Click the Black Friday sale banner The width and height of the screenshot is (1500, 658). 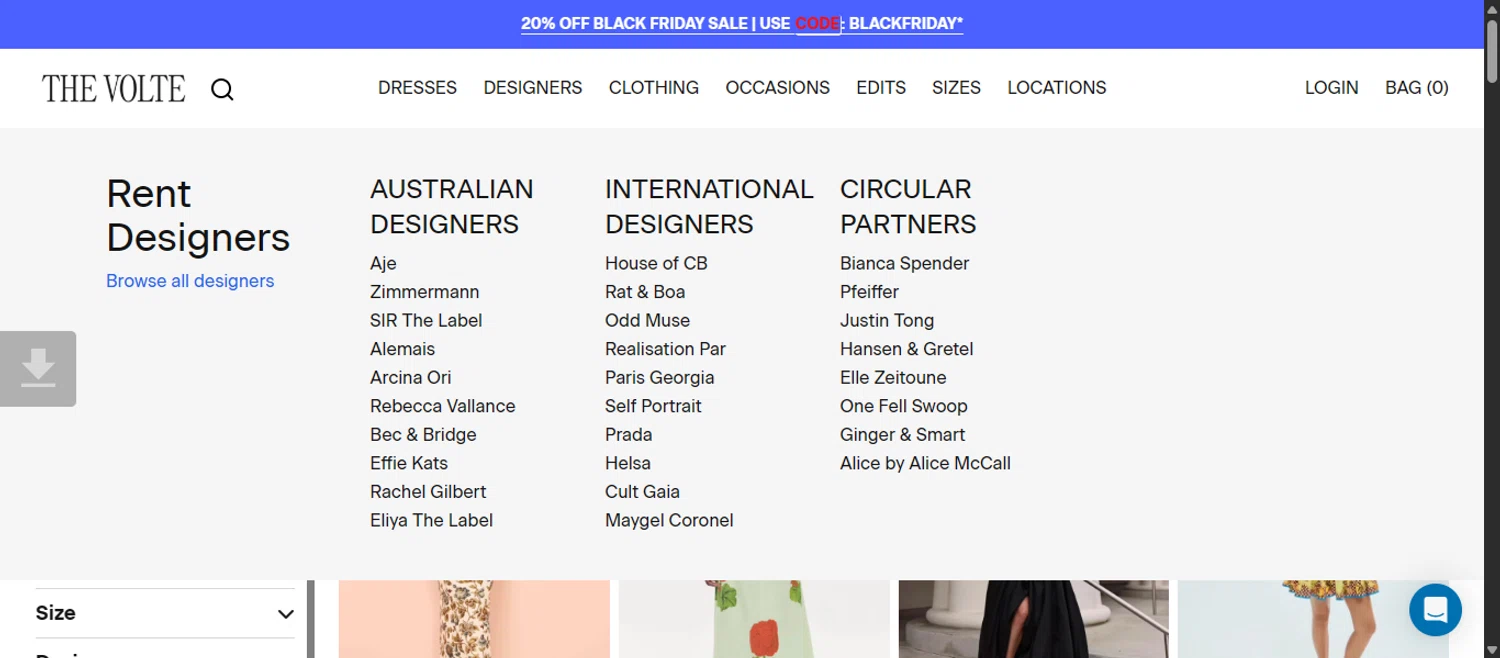(x=742, y=23)
